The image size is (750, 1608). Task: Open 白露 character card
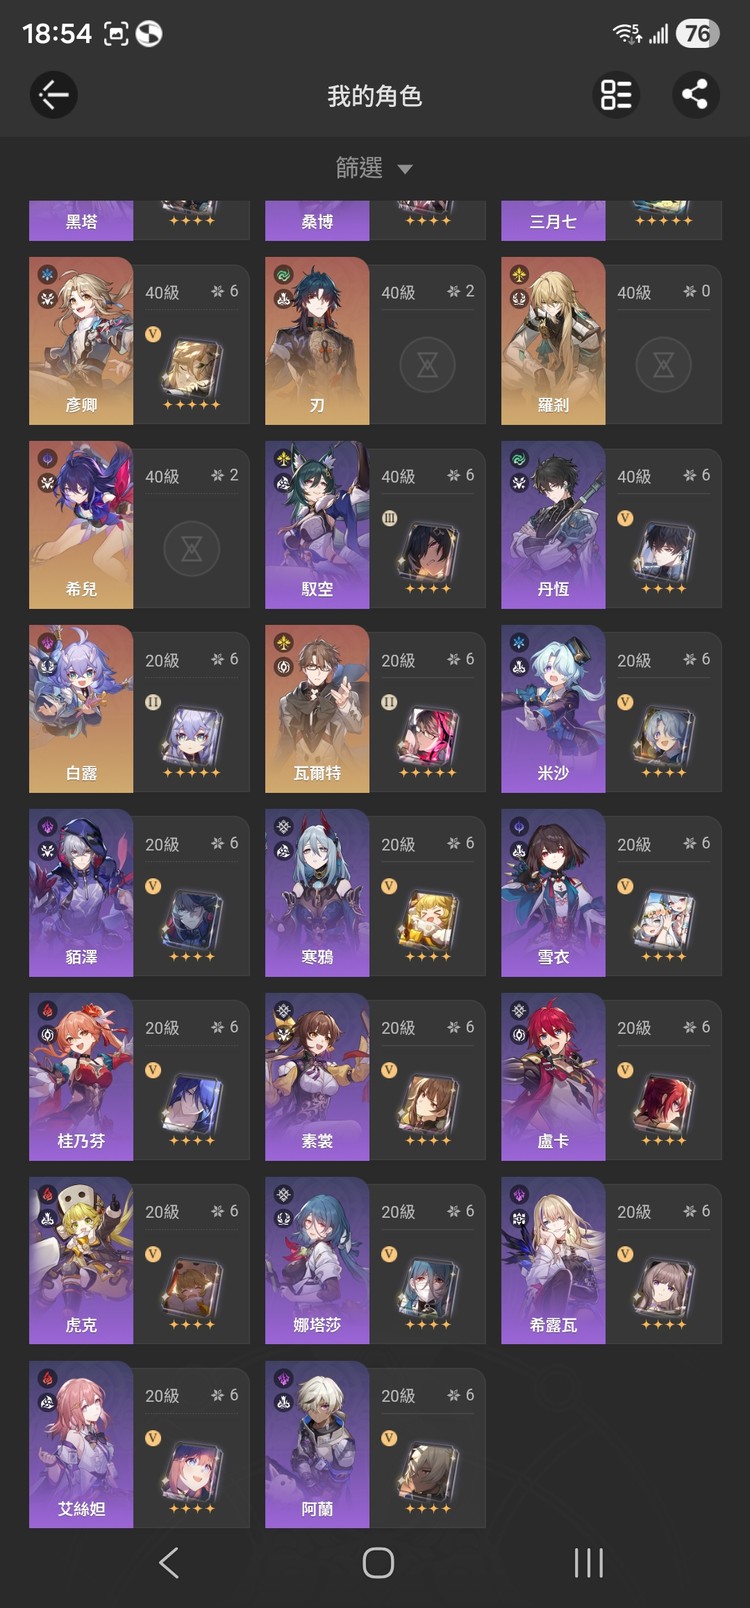click(139, 709)
